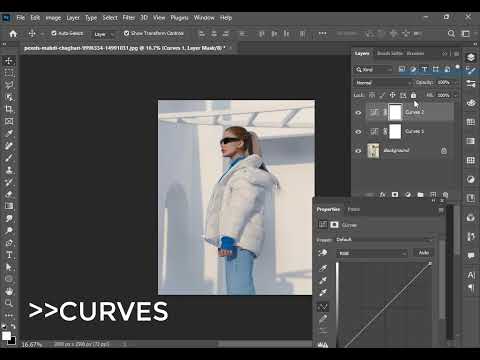Screen dimensions: 480x360
Task: Hide the Curves 2 layer
Action: [358, 113]
